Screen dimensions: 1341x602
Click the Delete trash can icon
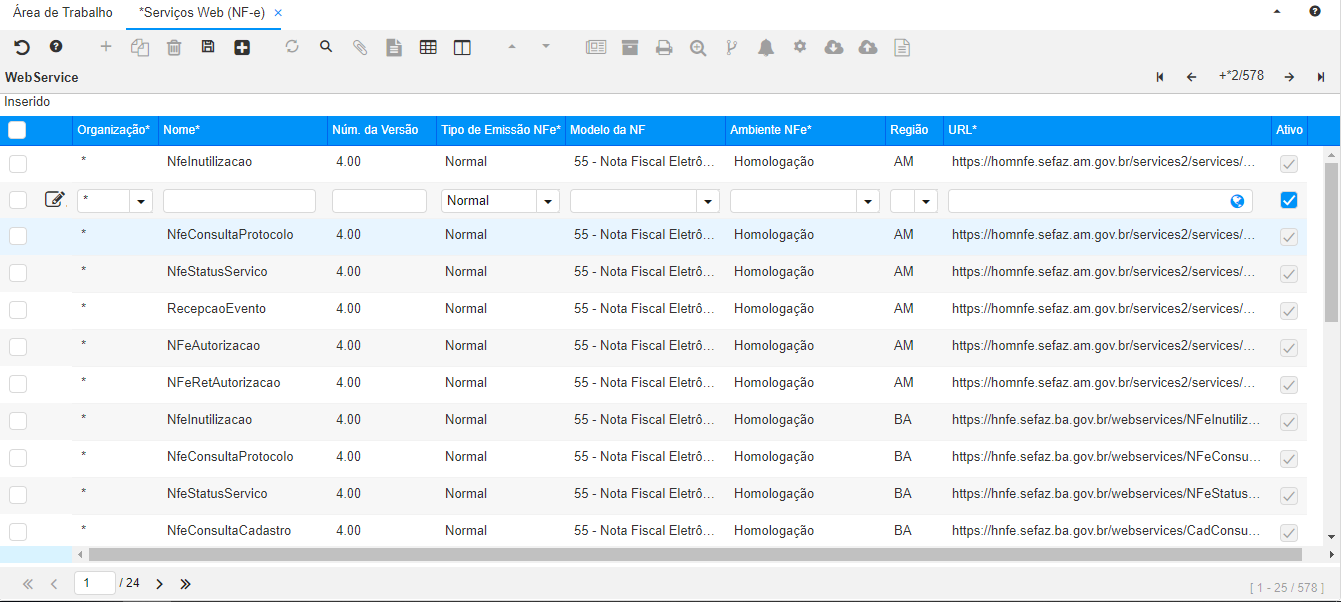[x=174, y=47]
